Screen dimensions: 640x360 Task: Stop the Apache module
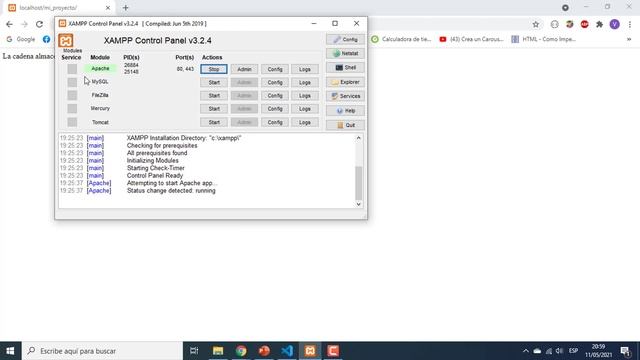click(214, 69)
